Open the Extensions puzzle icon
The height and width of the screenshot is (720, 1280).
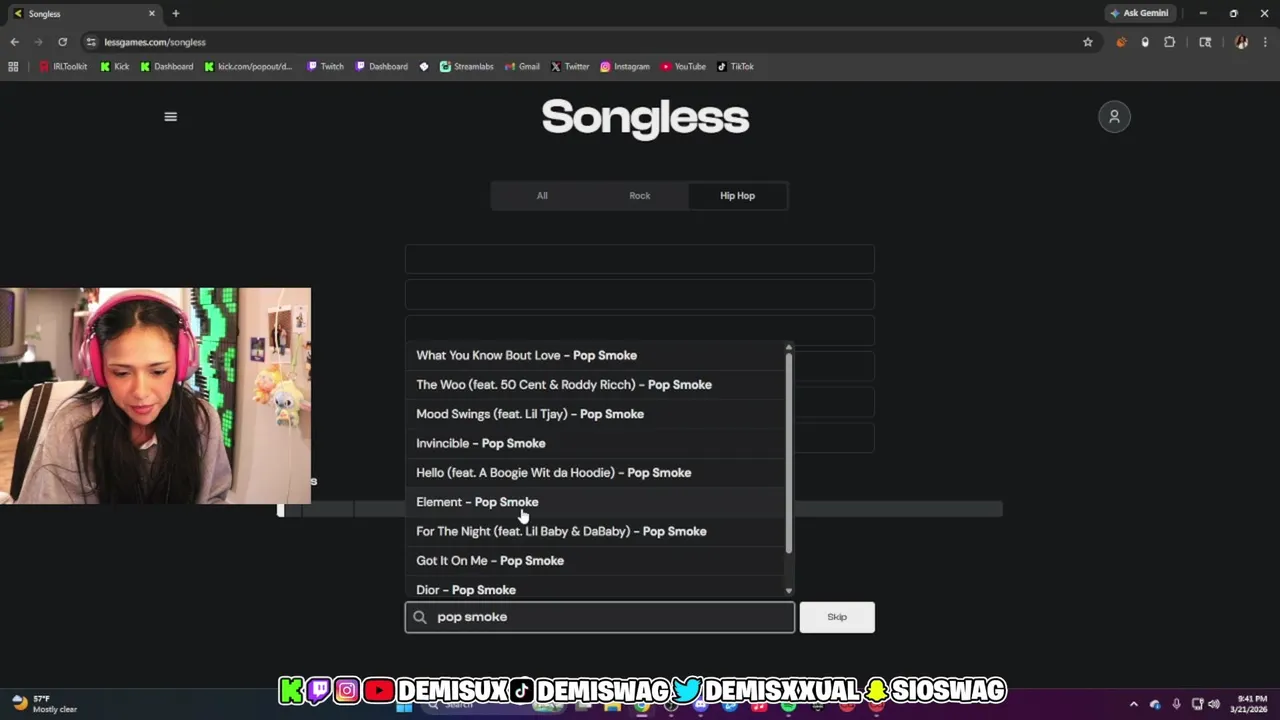point(1169,42)
